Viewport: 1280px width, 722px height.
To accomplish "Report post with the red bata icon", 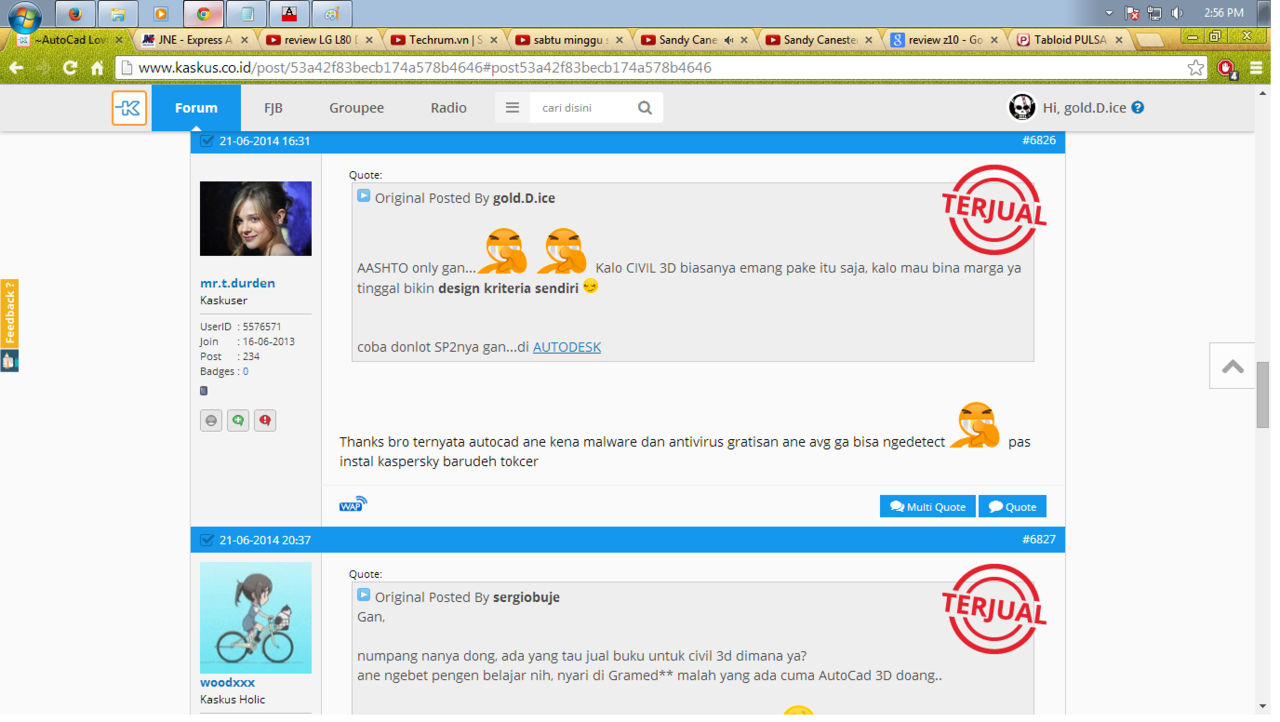I will (x=265, y=420).
